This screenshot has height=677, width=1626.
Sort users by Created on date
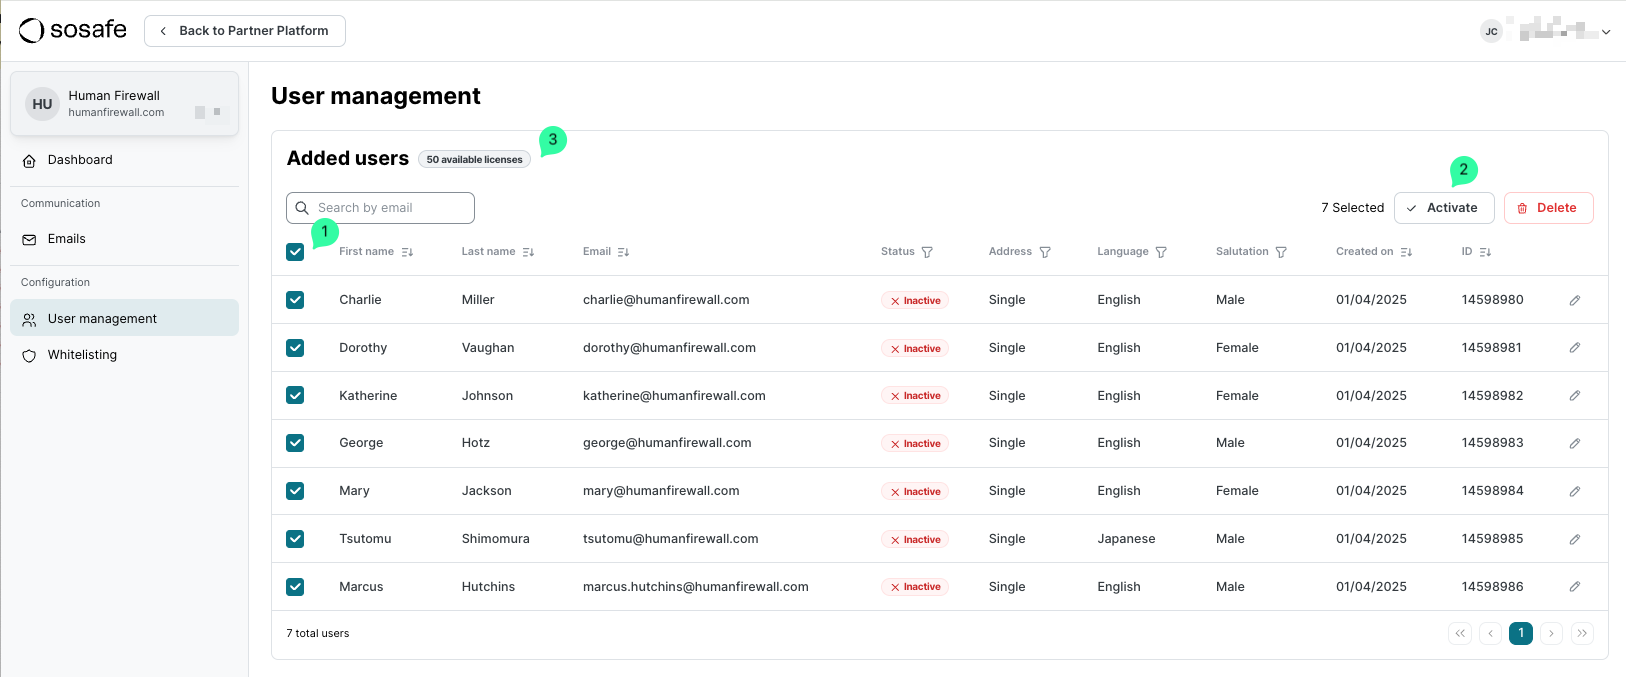(x=1406, y=252)
